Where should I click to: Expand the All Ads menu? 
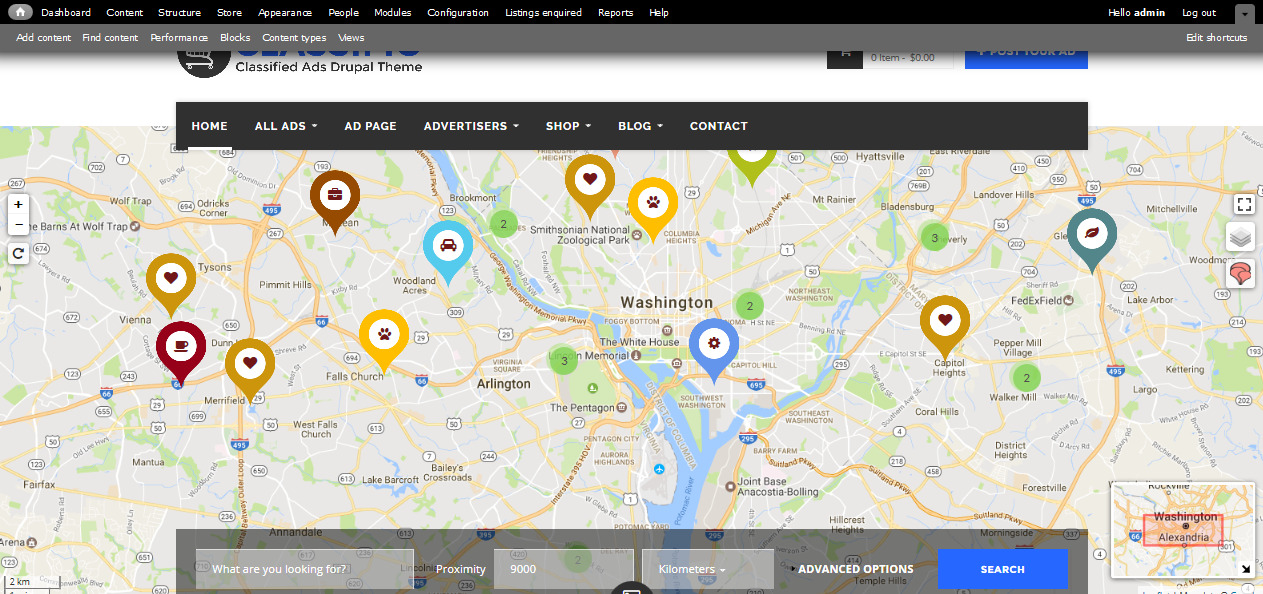[x=285, y=126]
